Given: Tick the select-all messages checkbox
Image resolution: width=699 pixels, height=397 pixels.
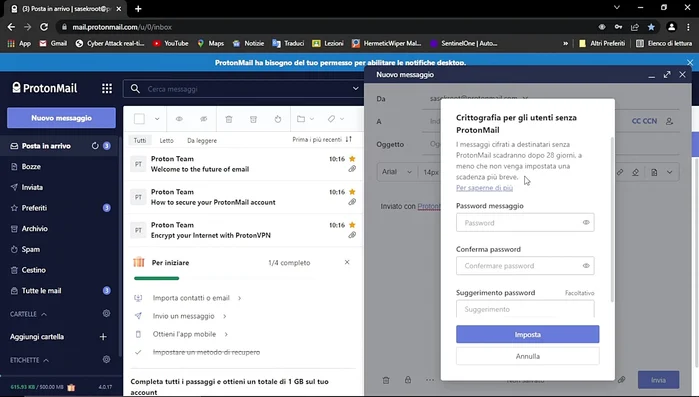Looking at the screenshot, I should pos(139,119).
